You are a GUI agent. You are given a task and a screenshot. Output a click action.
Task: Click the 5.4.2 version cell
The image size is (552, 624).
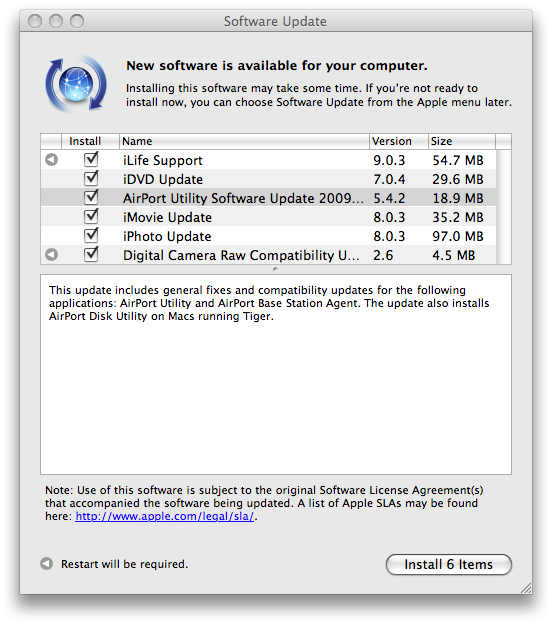389,198
